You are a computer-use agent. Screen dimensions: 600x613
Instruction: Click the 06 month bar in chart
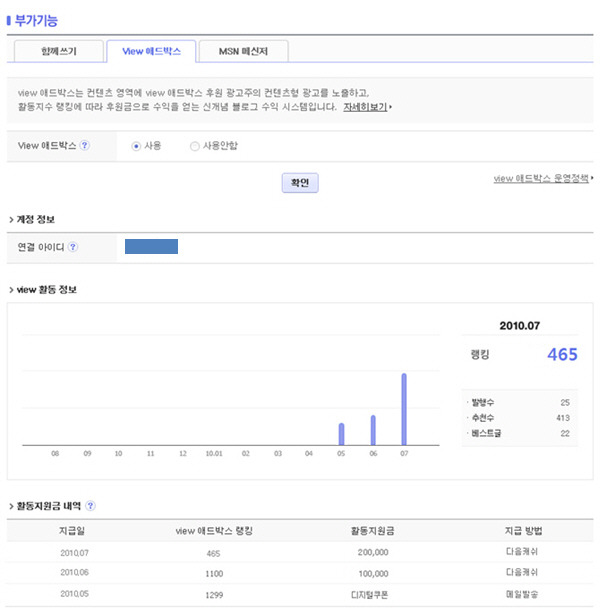(x=373, y=430)
